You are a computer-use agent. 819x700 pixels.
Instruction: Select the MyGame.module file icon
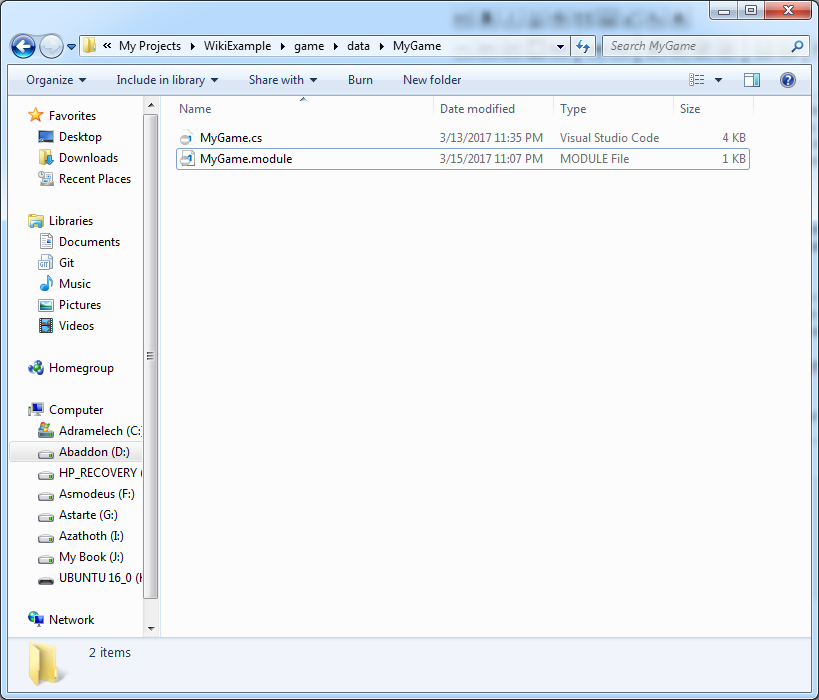[x=186, y=159]
